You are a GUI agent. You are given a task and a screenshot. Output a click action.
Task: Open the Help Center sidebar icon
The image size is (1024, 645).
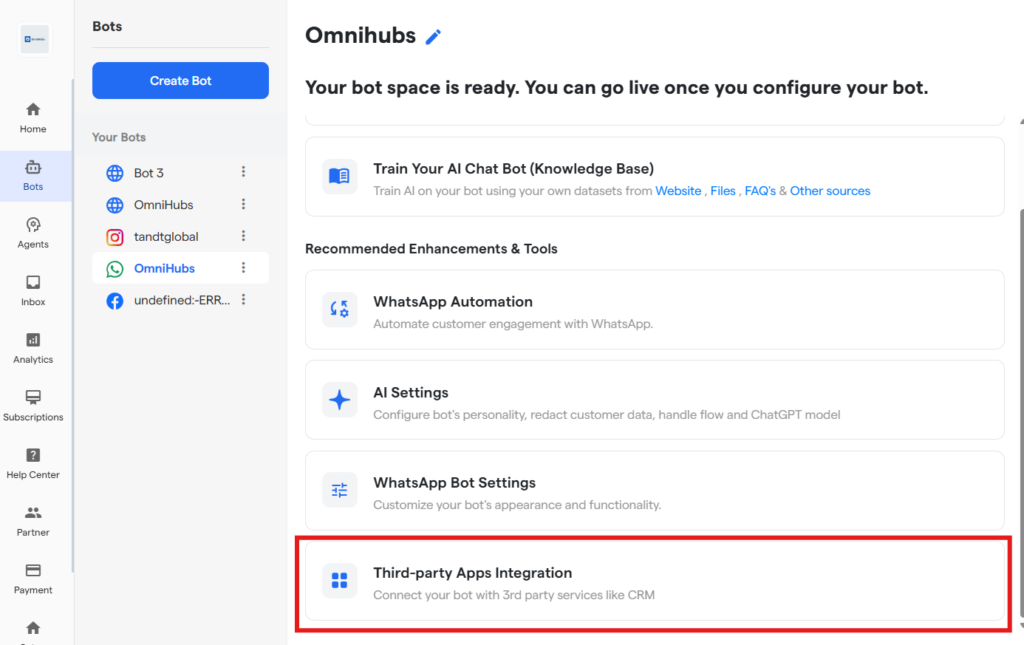pyautogui.click(x=33, y=463)
